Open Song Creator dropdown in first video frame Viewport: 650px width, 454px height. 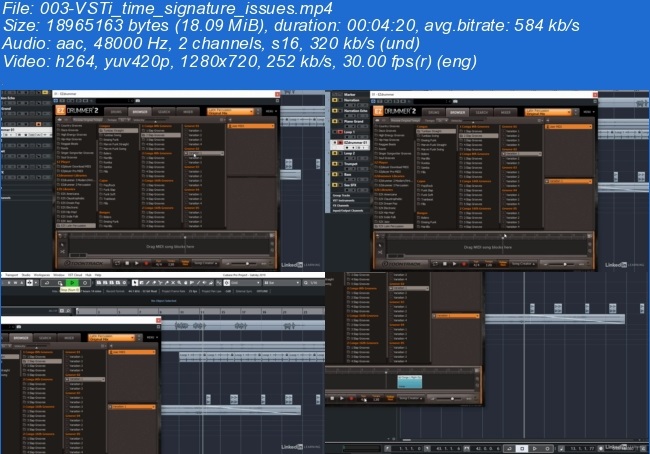[205, 263]
